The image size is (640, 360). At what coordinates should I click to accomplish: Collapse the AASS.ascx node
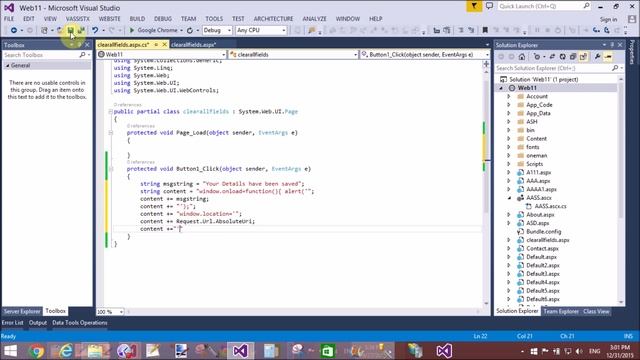point(509,198)
